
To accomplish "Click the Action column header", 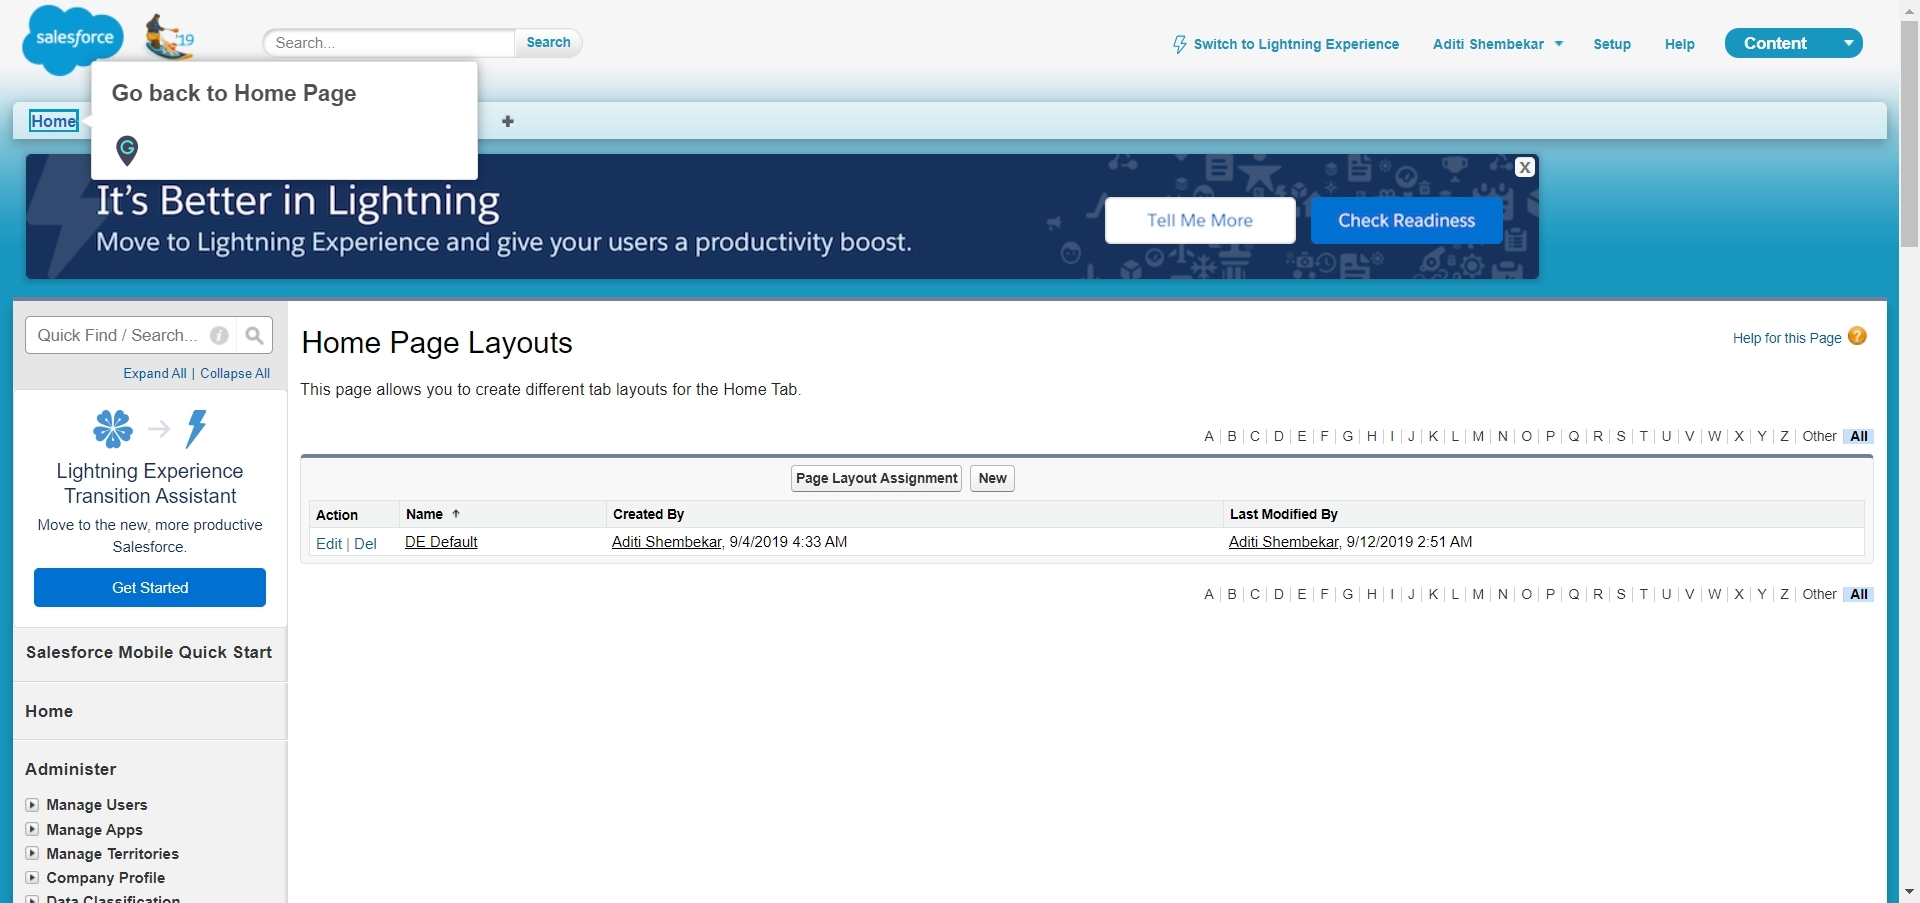I will coord(337,515).
